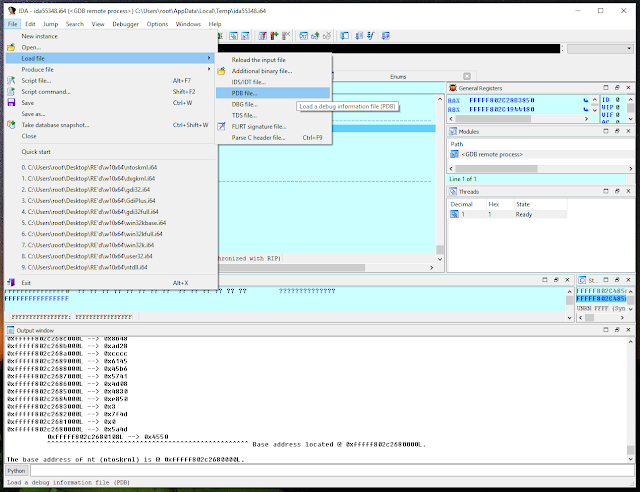The image size is (640, 492).
Task: Click the Open folder icon in File menu
Action: (11, 47)
